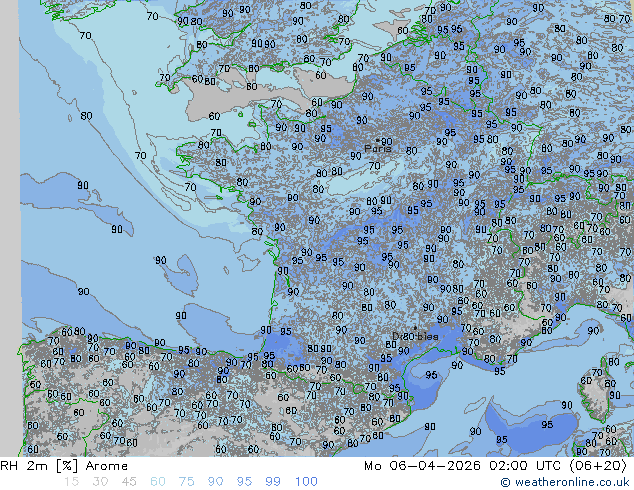Viewport: 634px width, 490px height.
Task: Select the 99 legend value
Action: tap(273, 482)
